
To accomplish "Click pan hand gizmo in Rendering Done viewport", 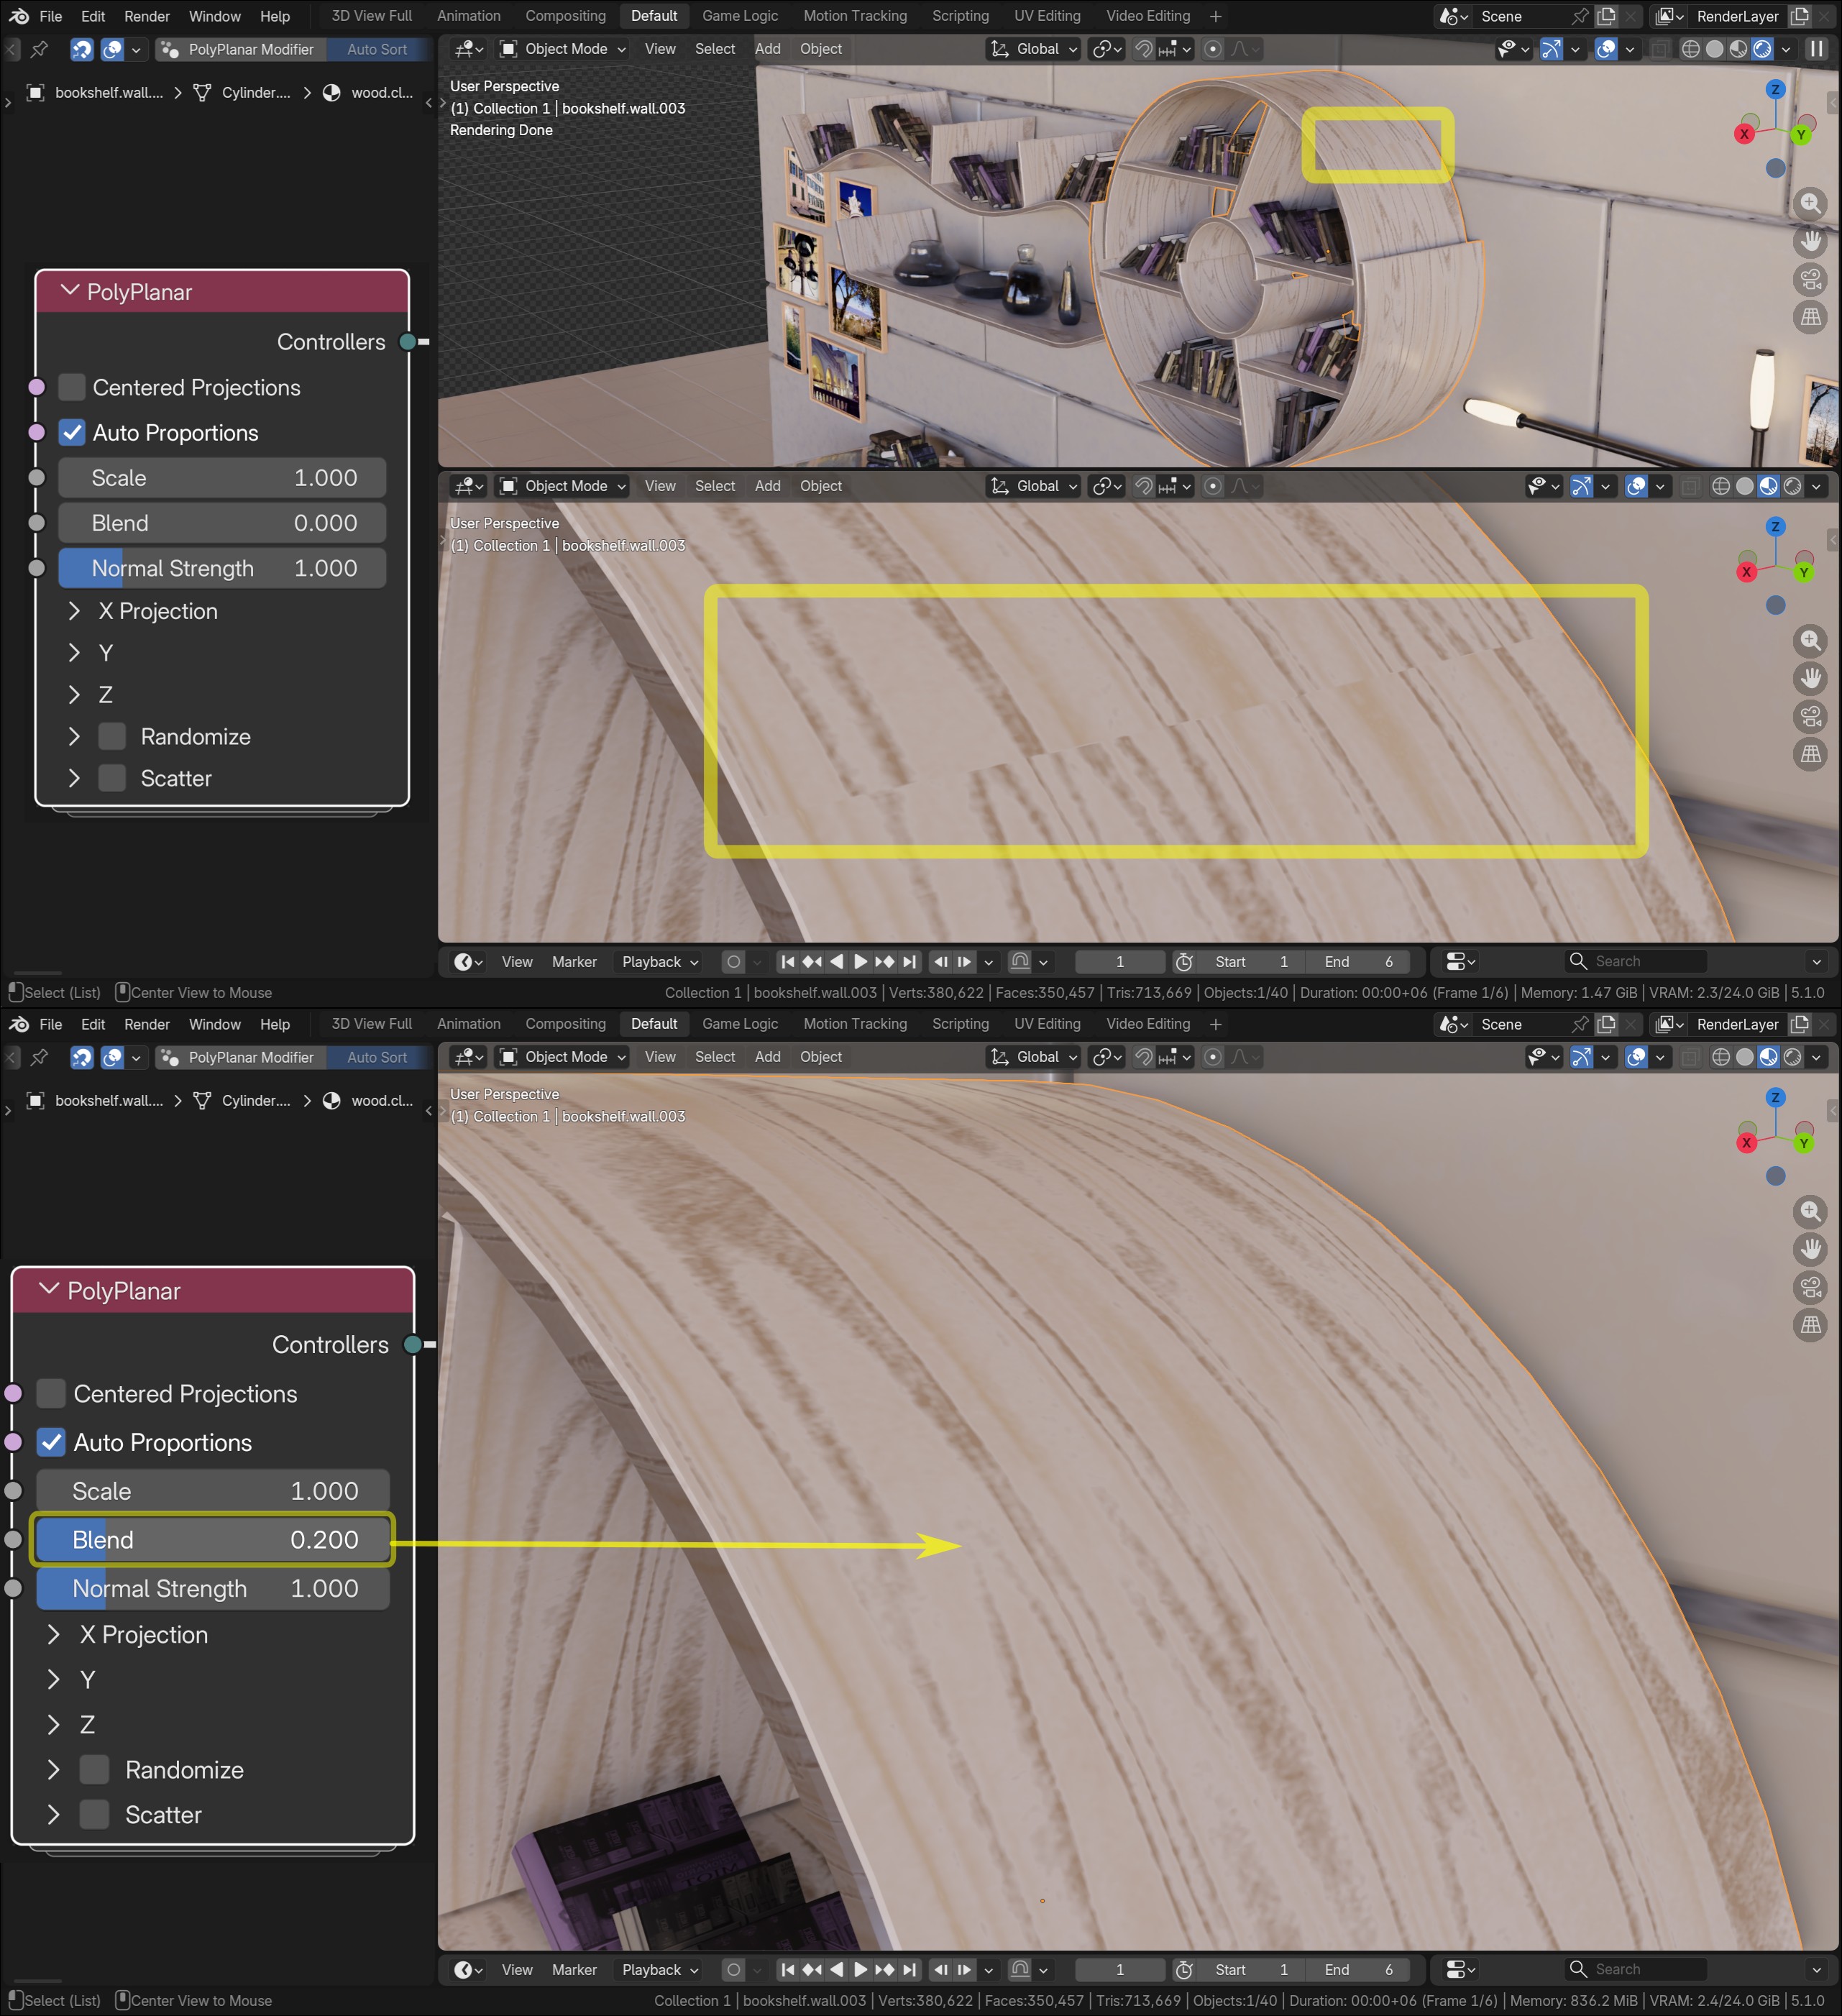I will point(1810,242).
